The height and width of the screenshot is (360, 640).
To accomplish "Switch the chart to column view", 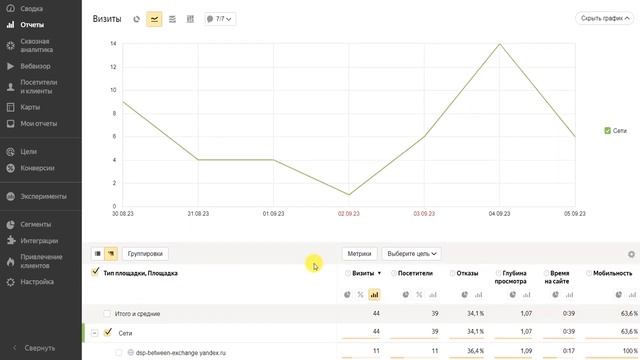I will tap(190, 19).
